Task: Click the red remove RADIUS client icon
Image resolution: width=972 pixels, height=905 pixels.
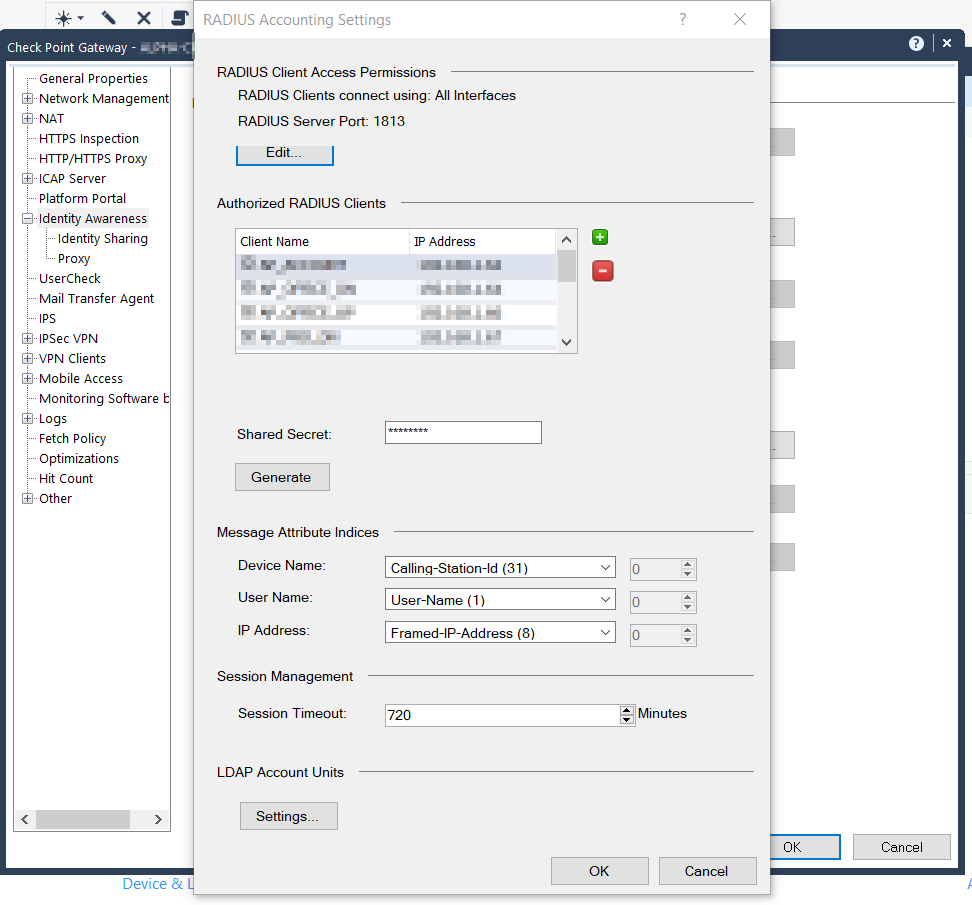Action: [603, 270]
